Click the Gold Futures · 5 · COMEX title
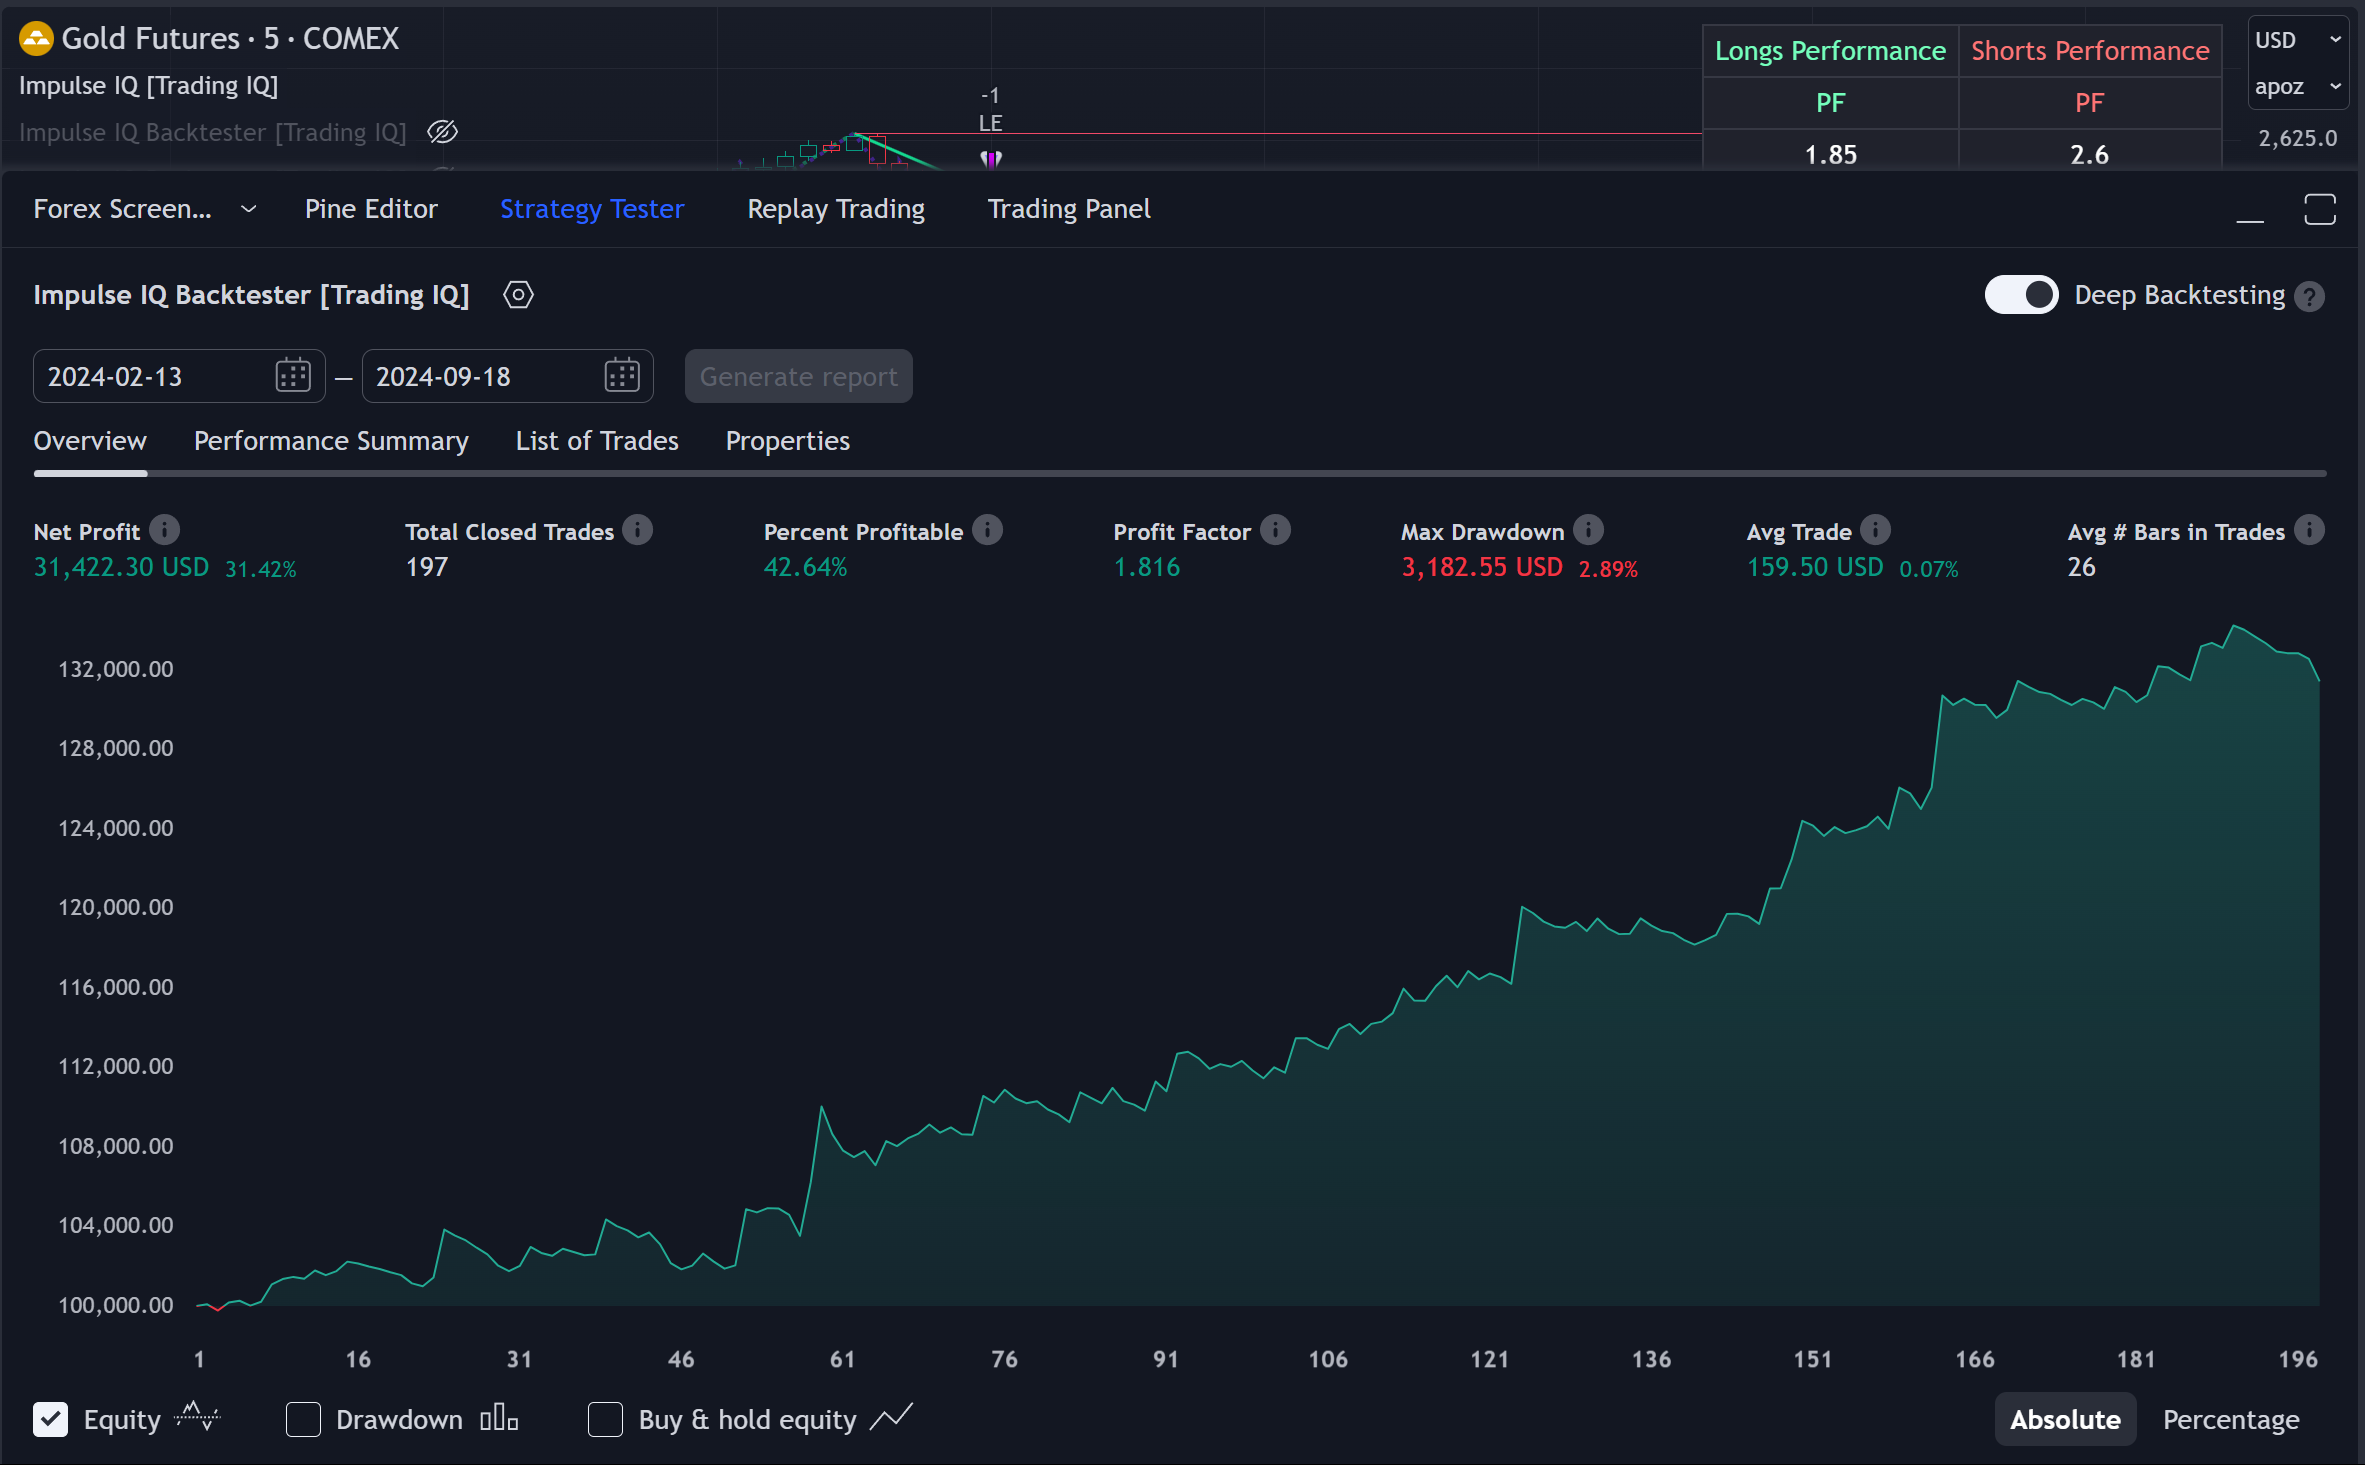2365x1465 pixels. click(230, 39)
